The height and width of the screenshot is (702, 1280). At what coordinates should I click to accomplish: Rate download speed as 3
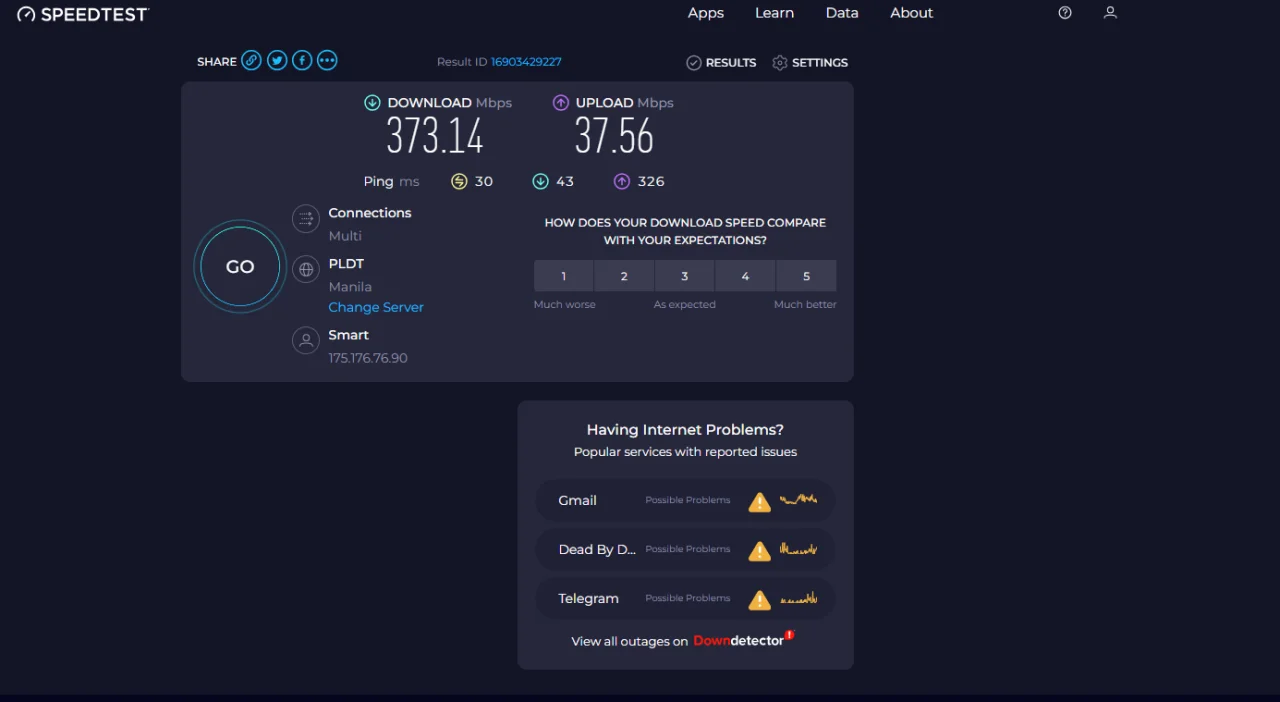point(685,276)
